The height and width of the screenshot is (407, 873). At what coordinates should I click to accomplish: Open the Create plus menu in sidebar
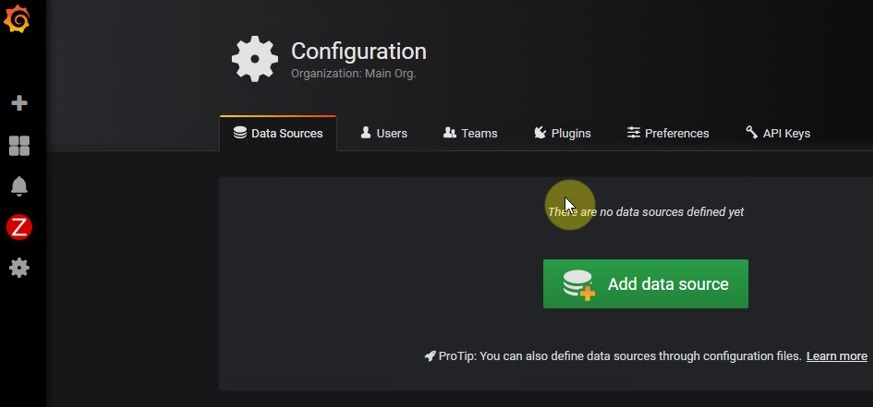pyautogui.click(x=19, y=103)
